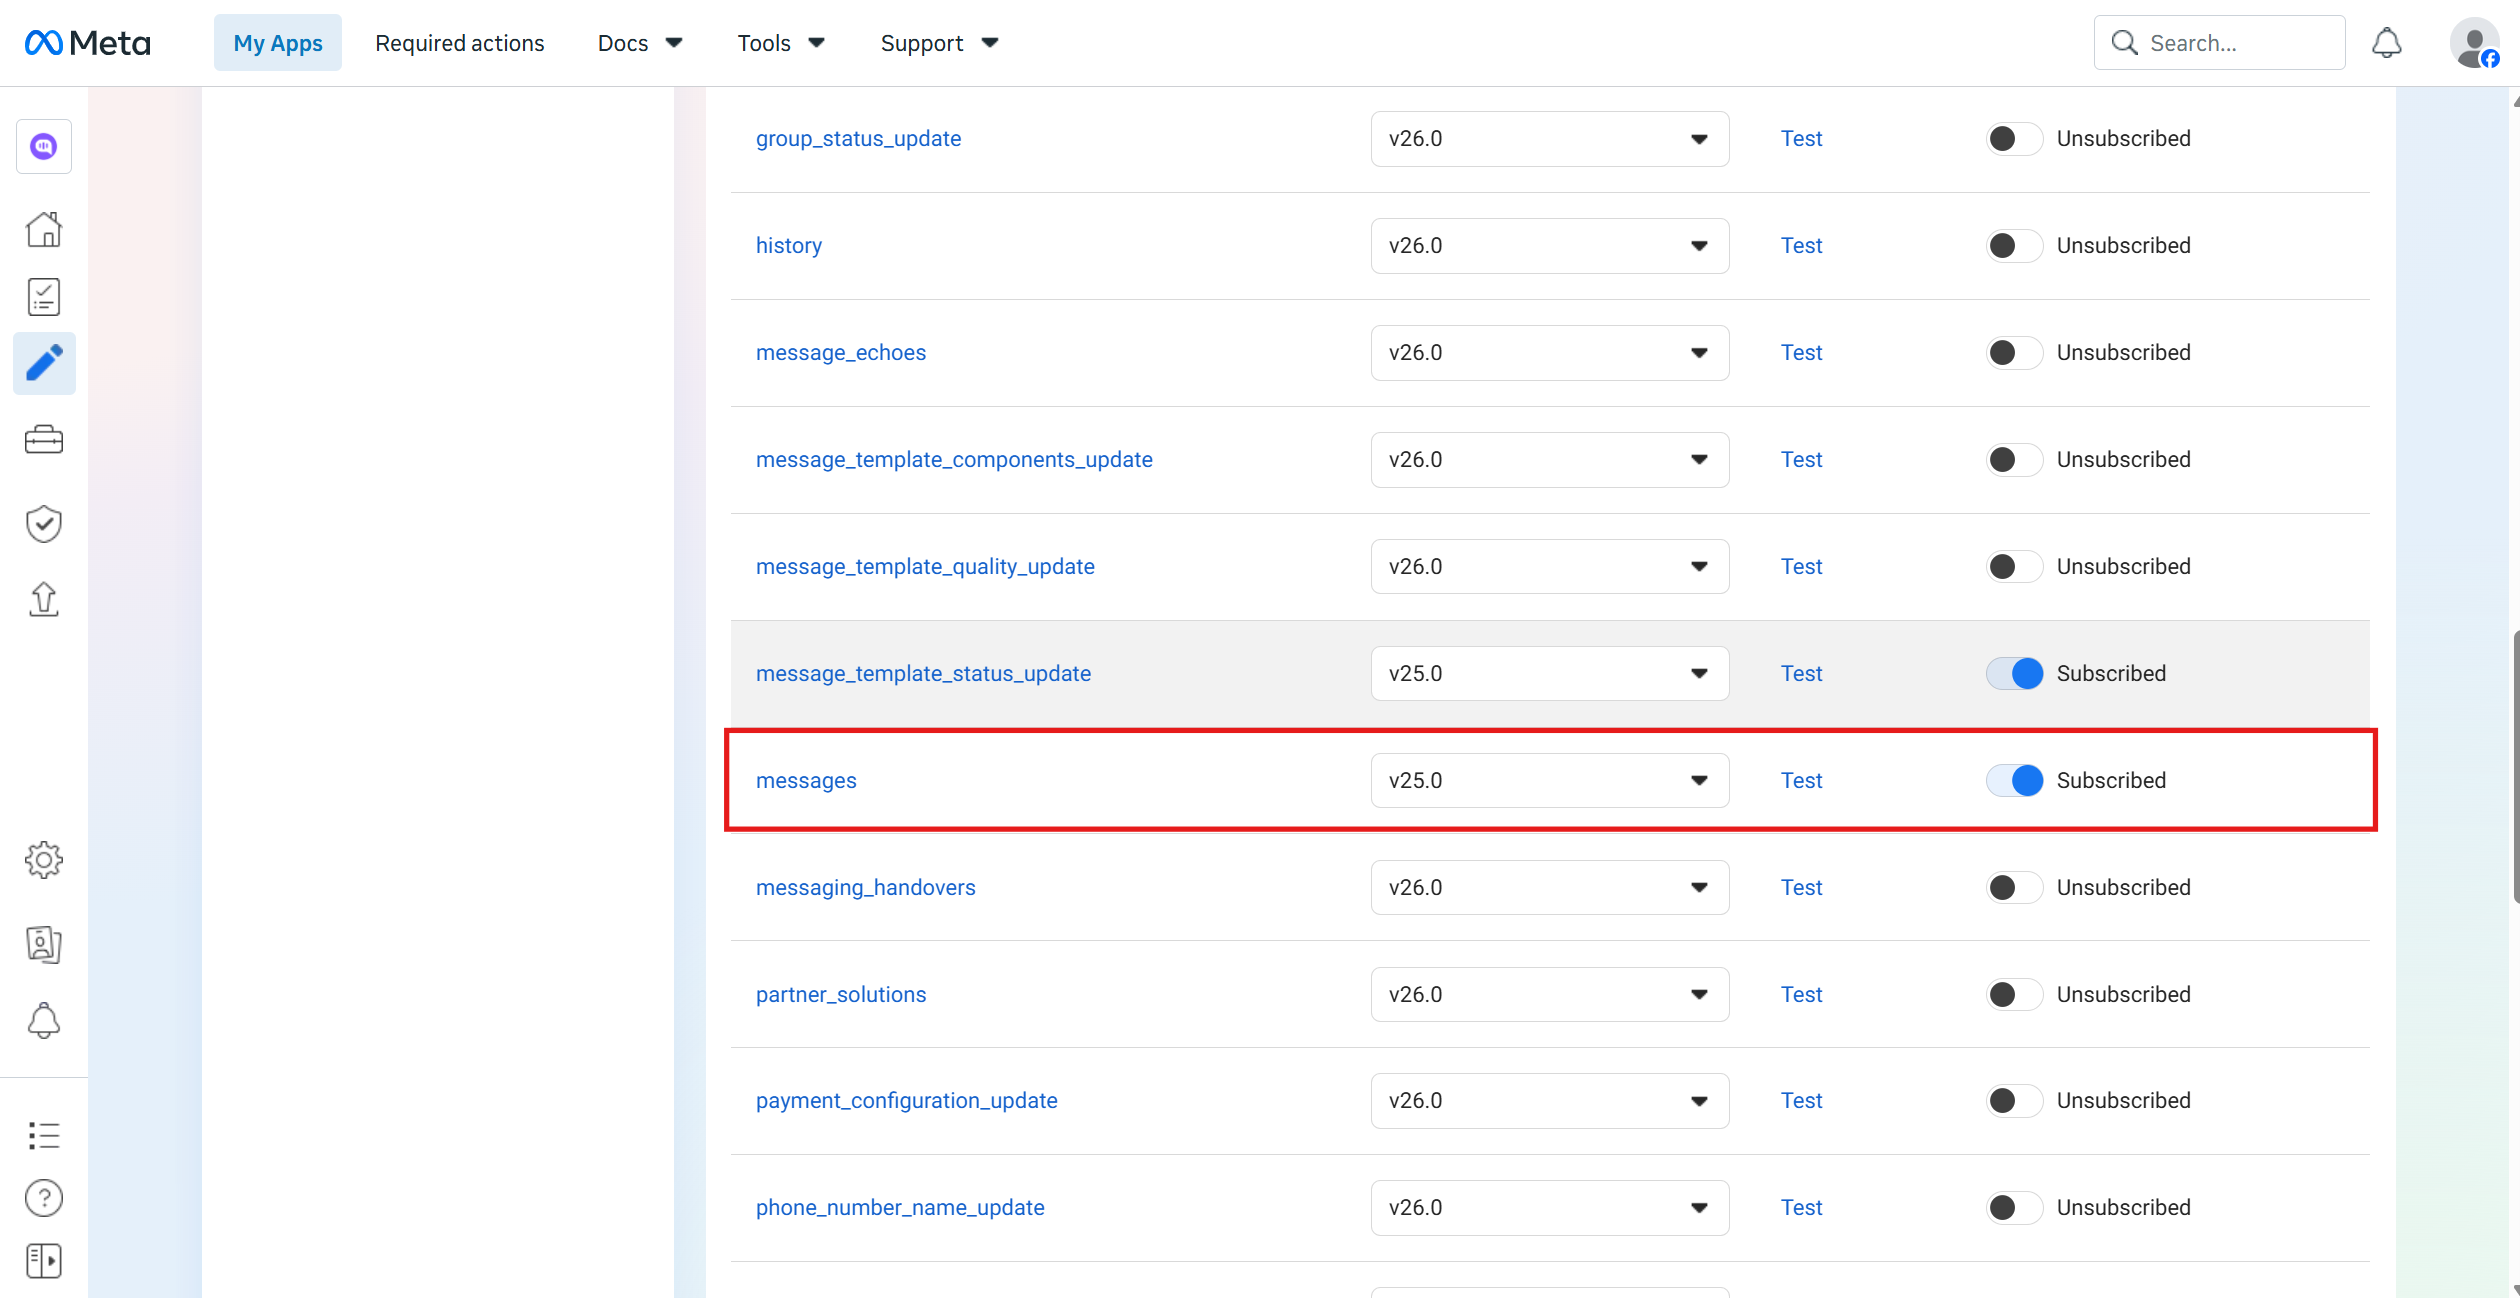The height and width of the screenshot is (1298, 2520).
Task: Open the list icon in sidebar
Action: (x=44, y=1136)
